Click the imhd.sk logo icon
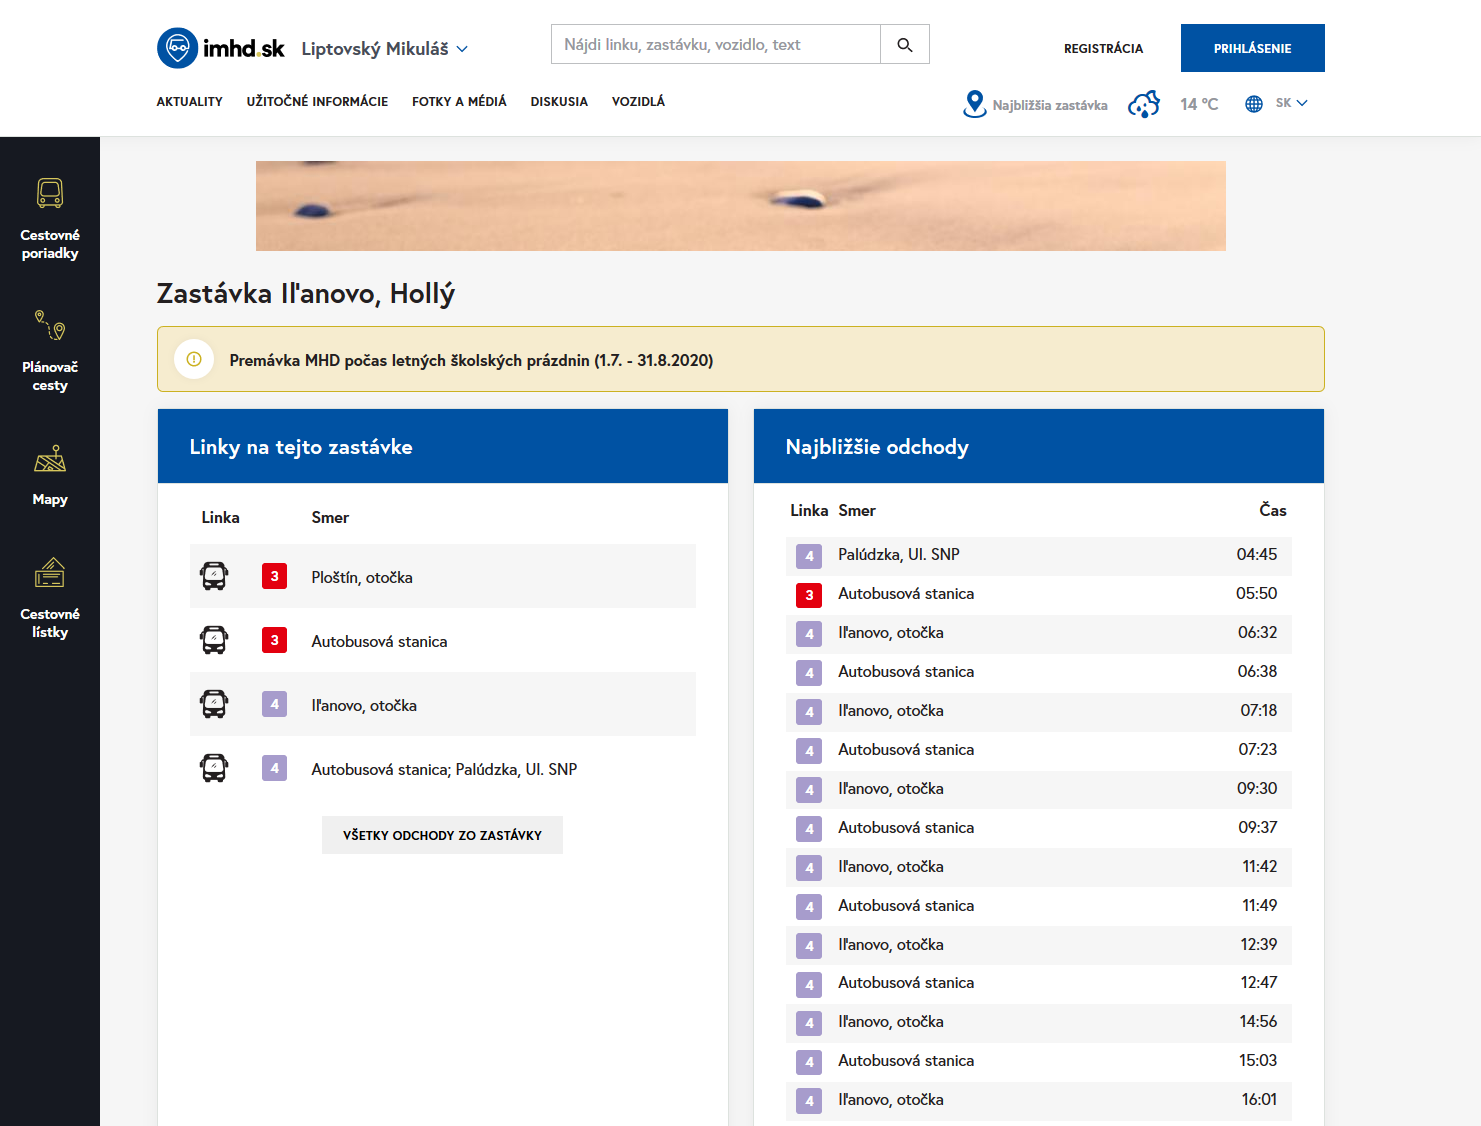Screen dimensions: 1481x1126 (177, 48)
